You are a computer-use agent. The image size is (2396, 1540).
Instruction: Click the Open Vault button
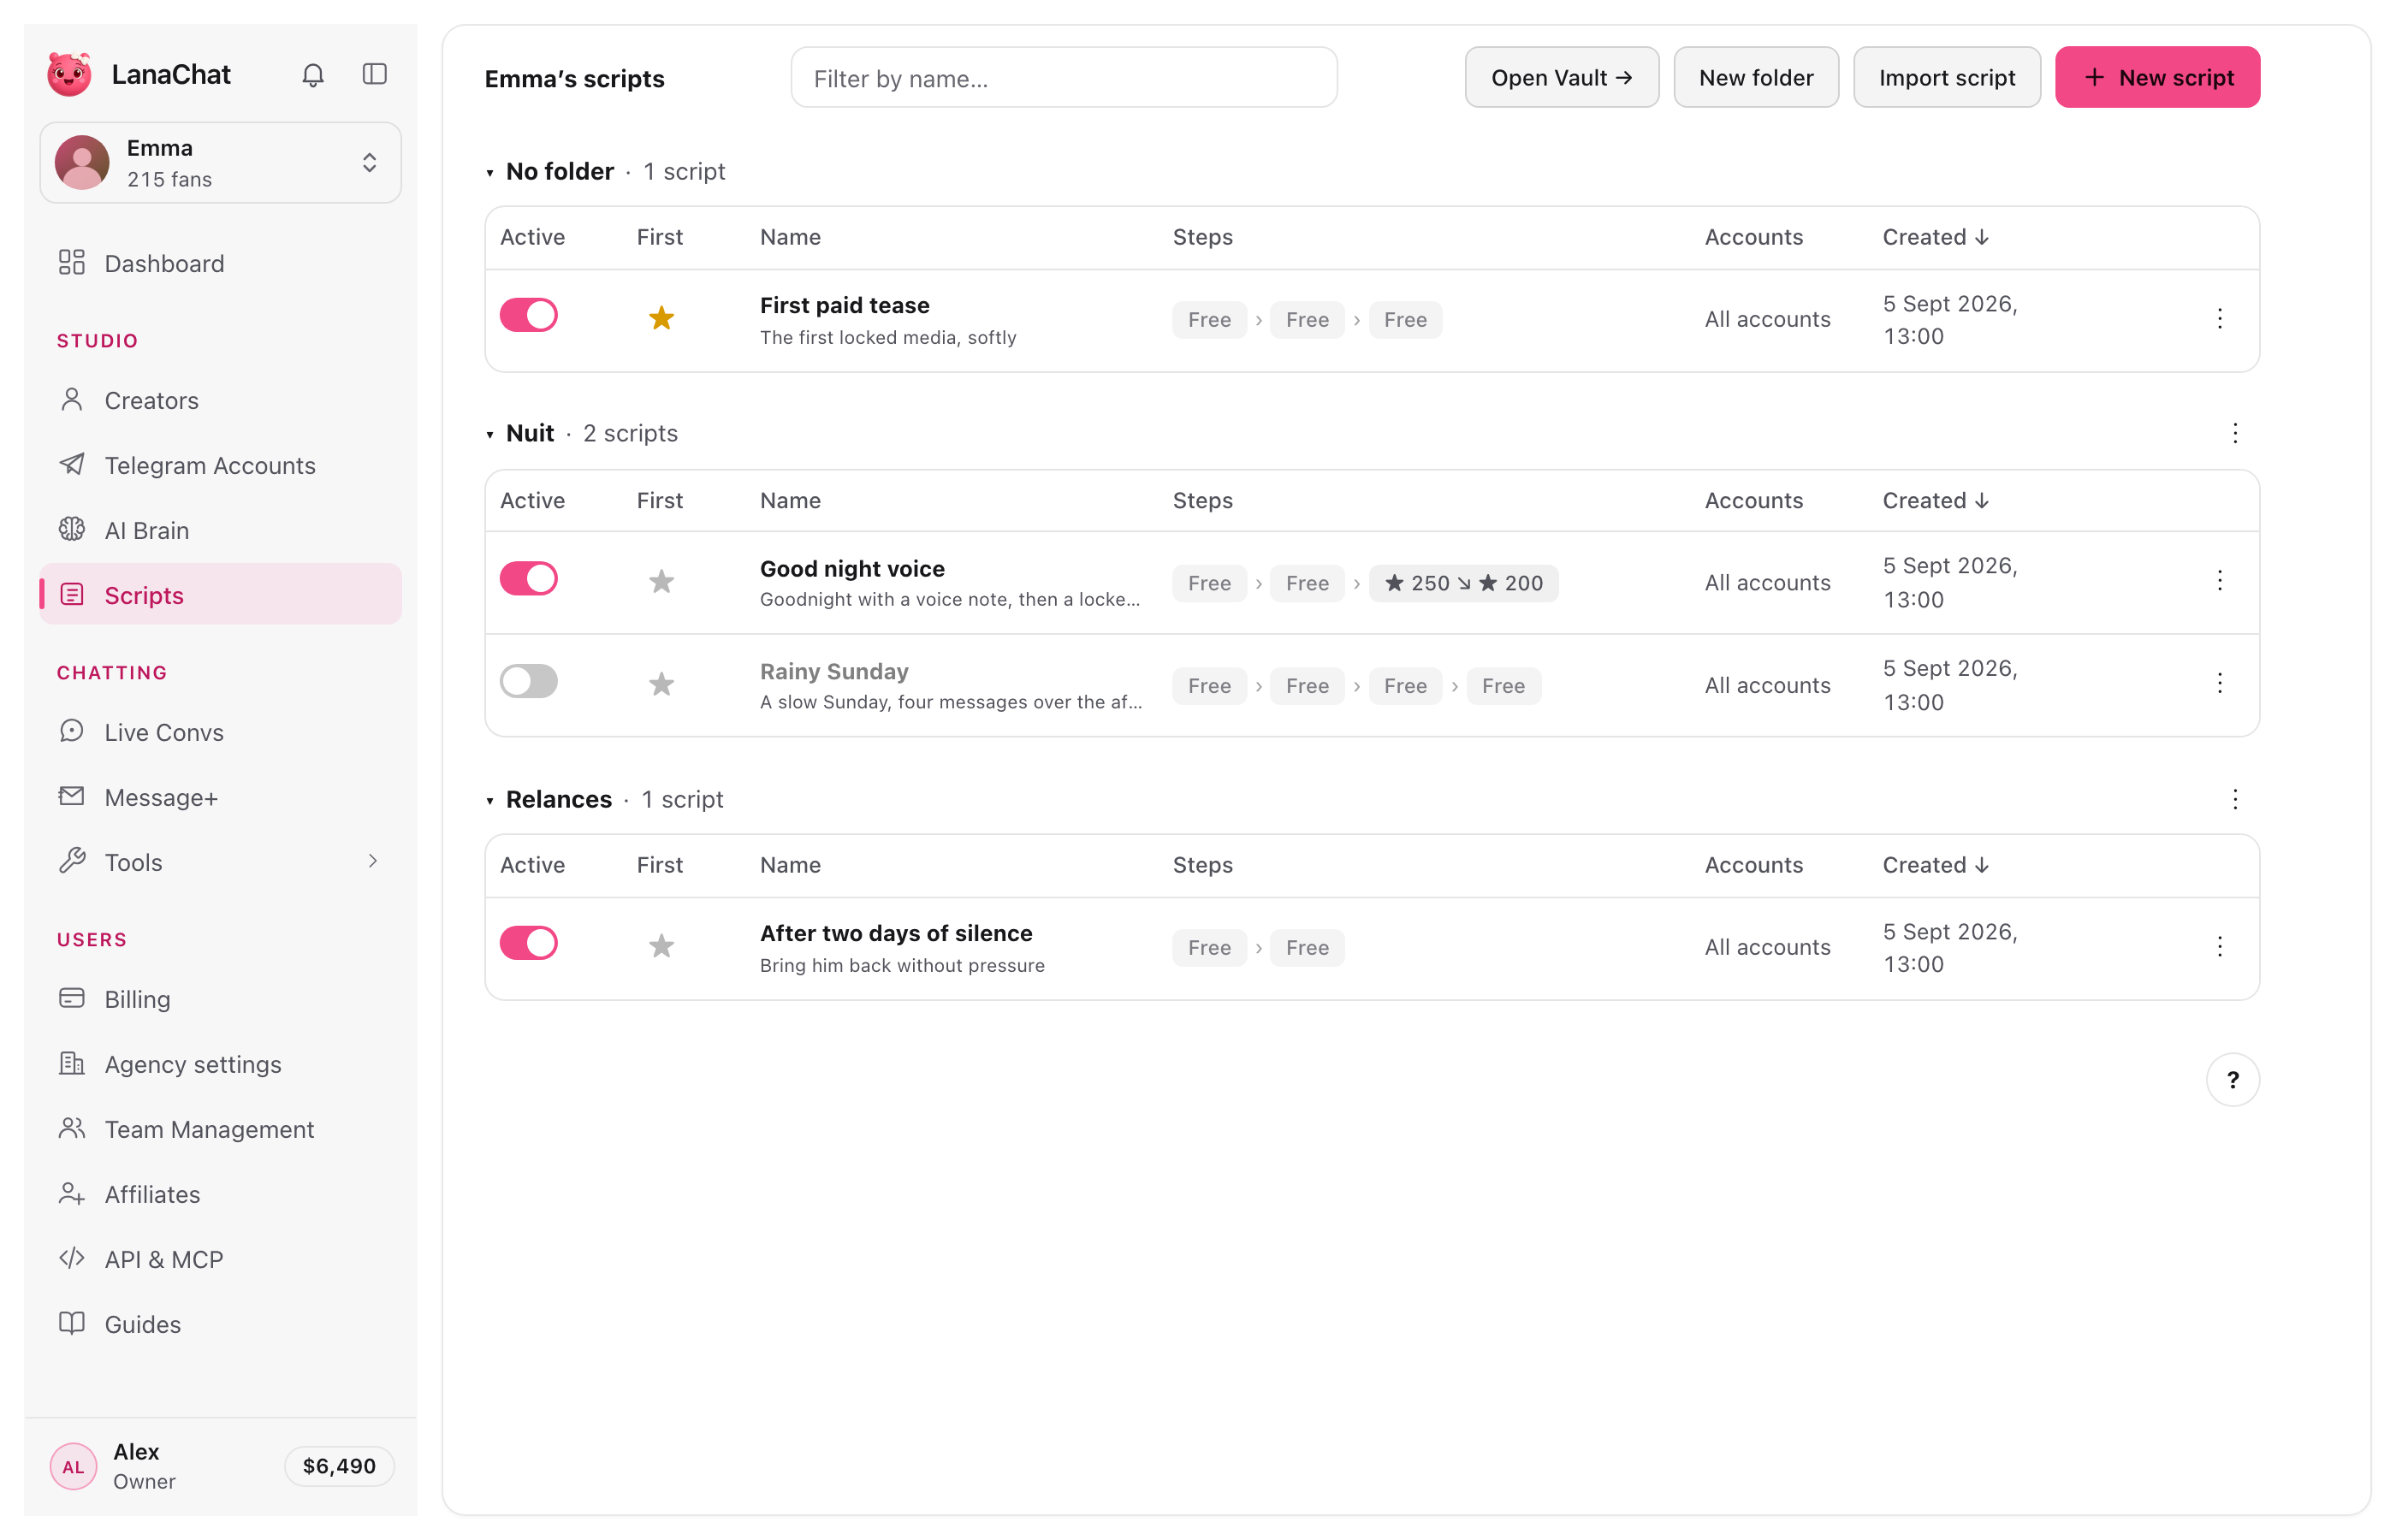coord(1562,77)
